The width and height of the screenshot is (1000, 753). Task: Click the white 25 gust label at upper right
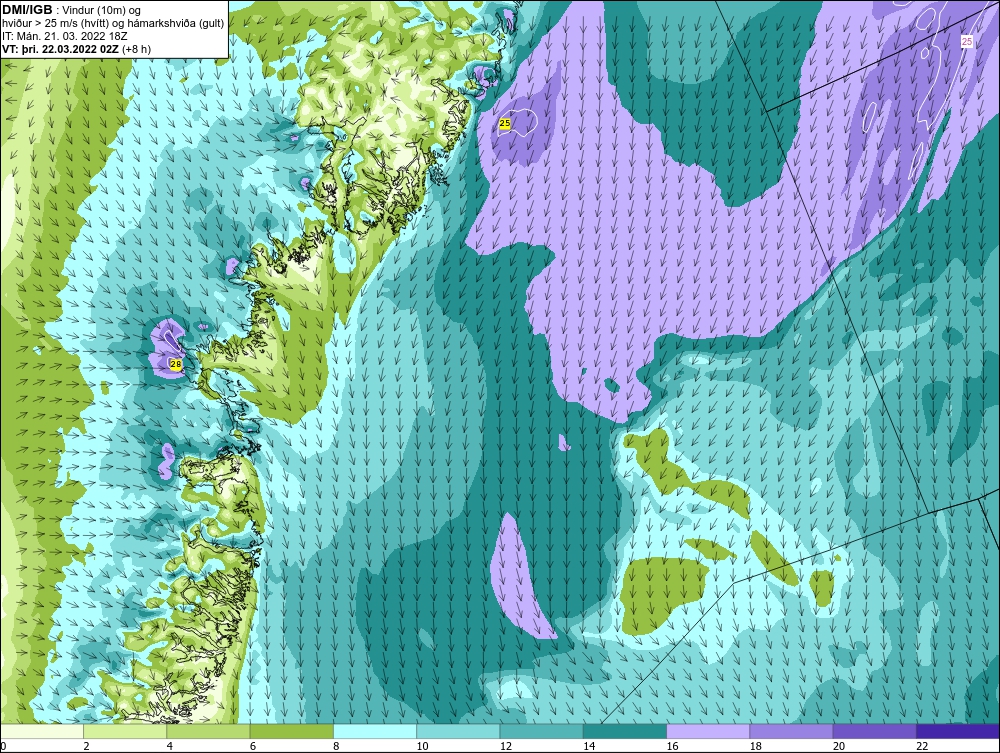pyautogui.click(x=967, y=41)
